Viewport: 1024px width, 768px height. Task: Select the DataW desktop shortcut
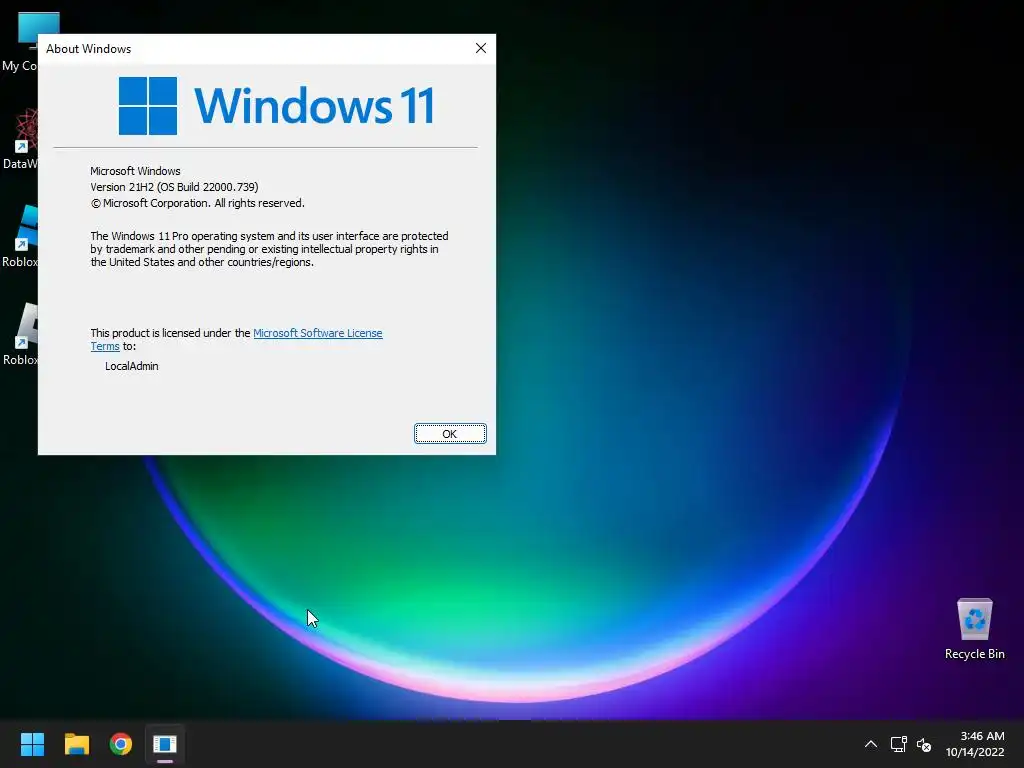tap(20, 139)
